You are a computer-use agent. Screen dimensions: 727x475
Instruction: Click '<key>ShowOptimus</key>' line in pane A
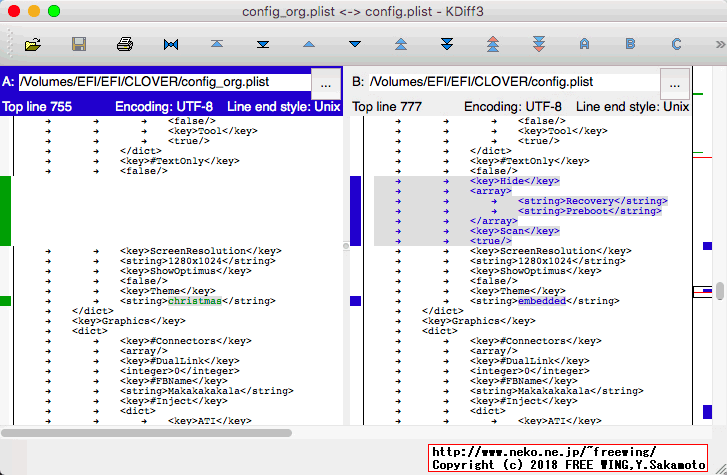point(186,271)
